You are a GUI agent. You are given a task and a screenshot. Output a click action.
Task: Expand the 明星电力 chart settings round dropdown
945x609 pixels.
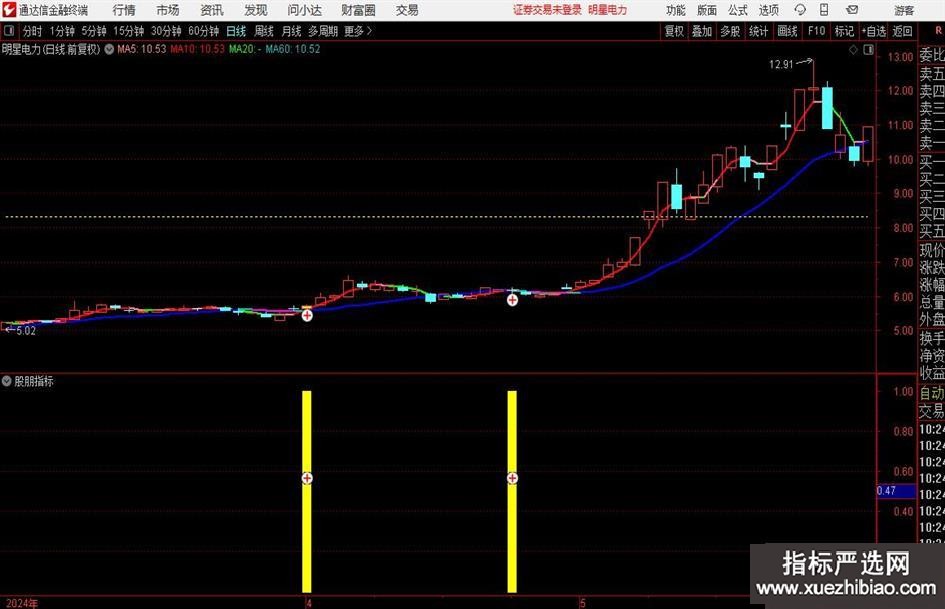[x=109, y=49]
